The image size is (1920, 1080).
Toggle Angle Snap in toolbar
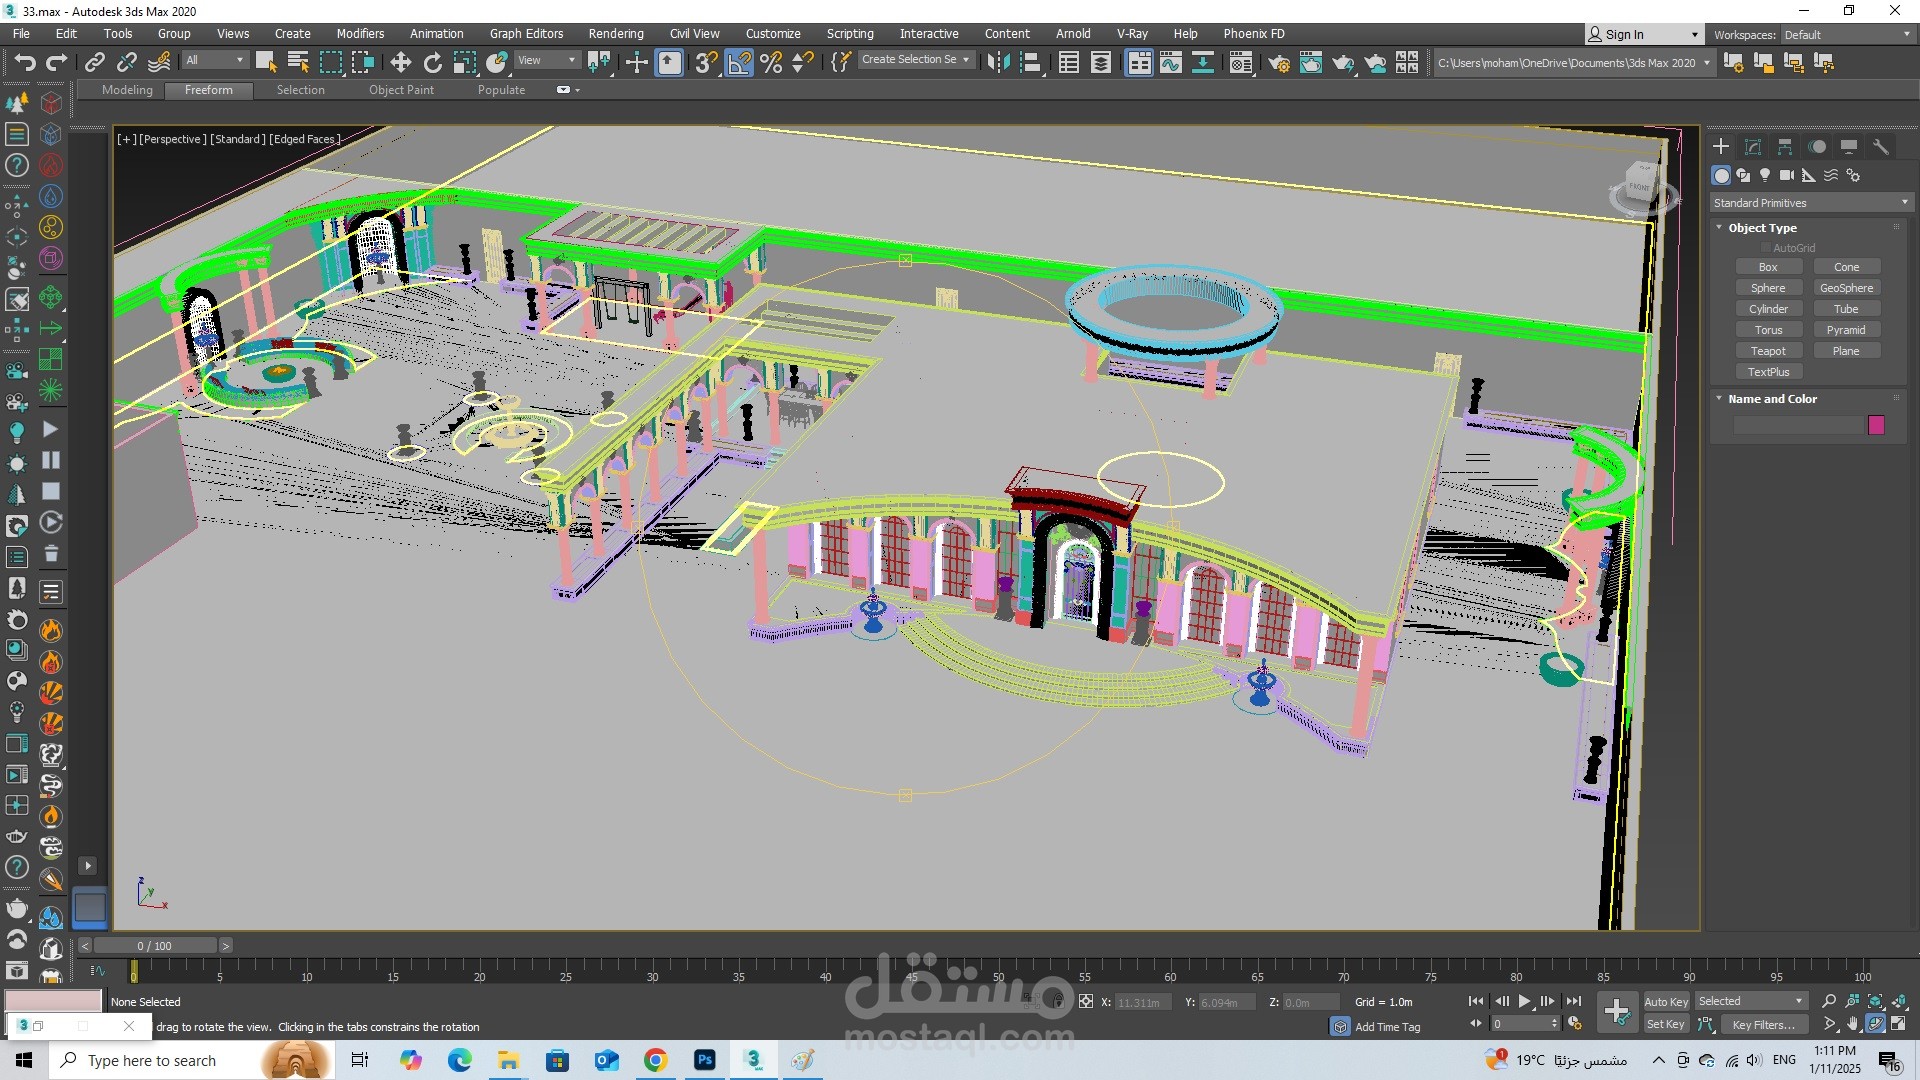point(739,63)
